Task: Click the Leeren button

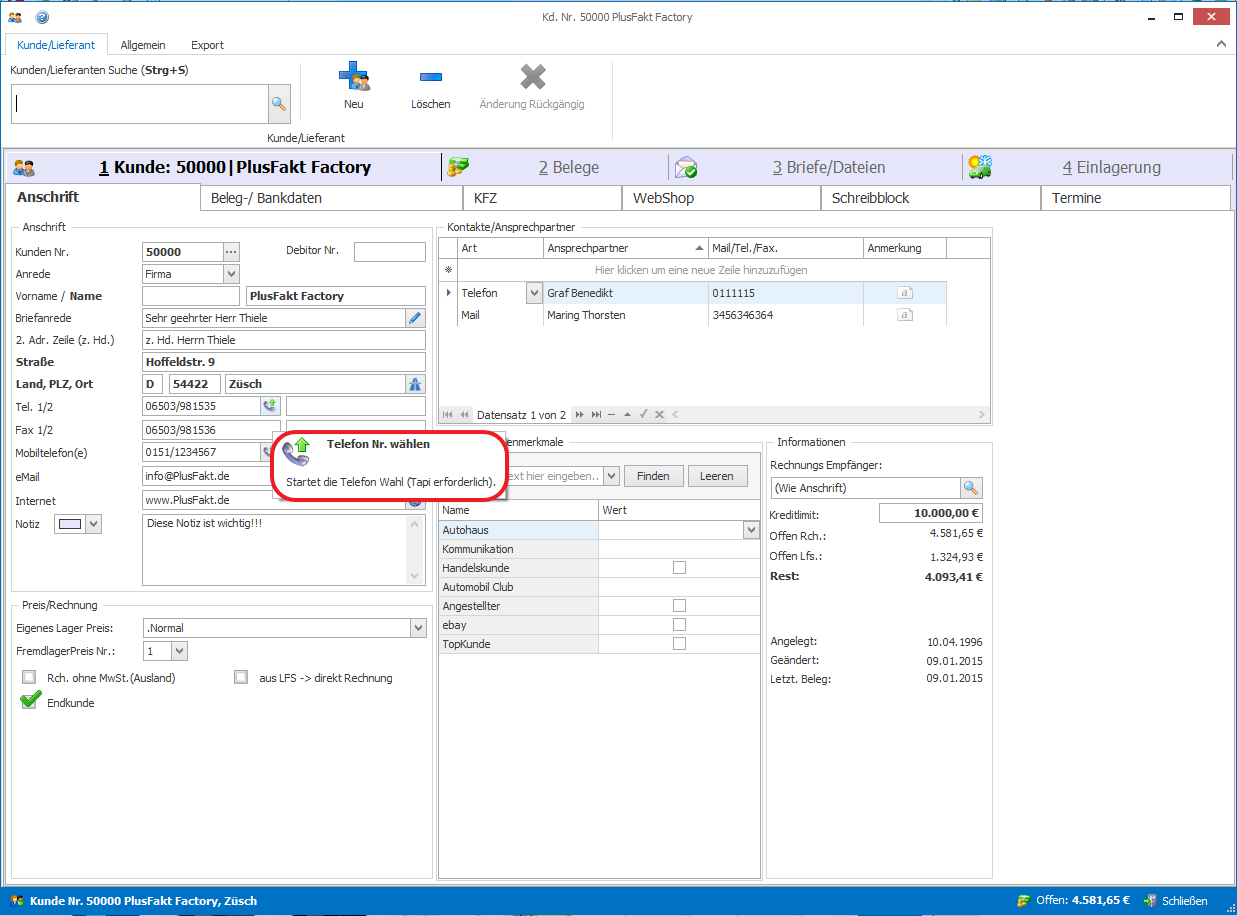Action: (717, 476)
